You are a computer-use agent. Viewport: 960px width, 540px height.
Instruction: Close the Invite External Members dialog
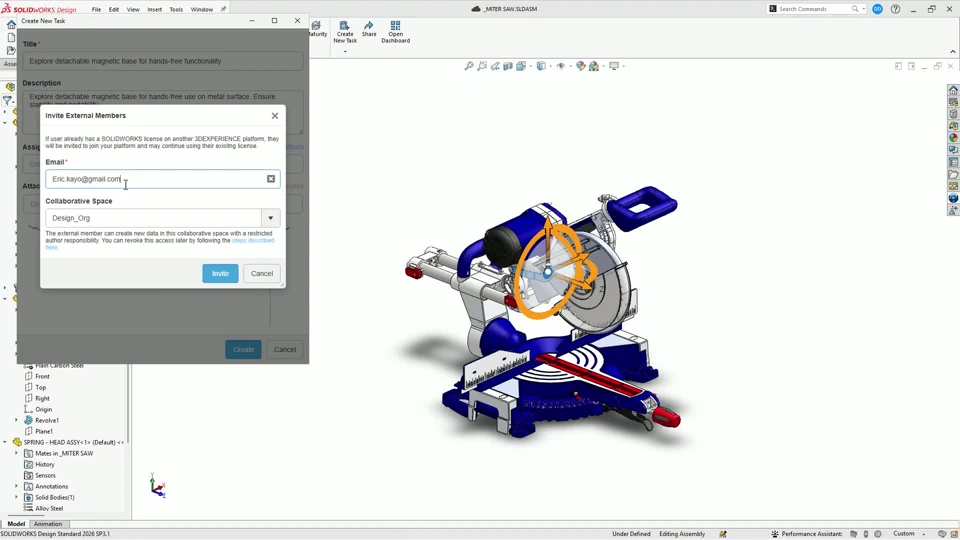pos(275,116)
